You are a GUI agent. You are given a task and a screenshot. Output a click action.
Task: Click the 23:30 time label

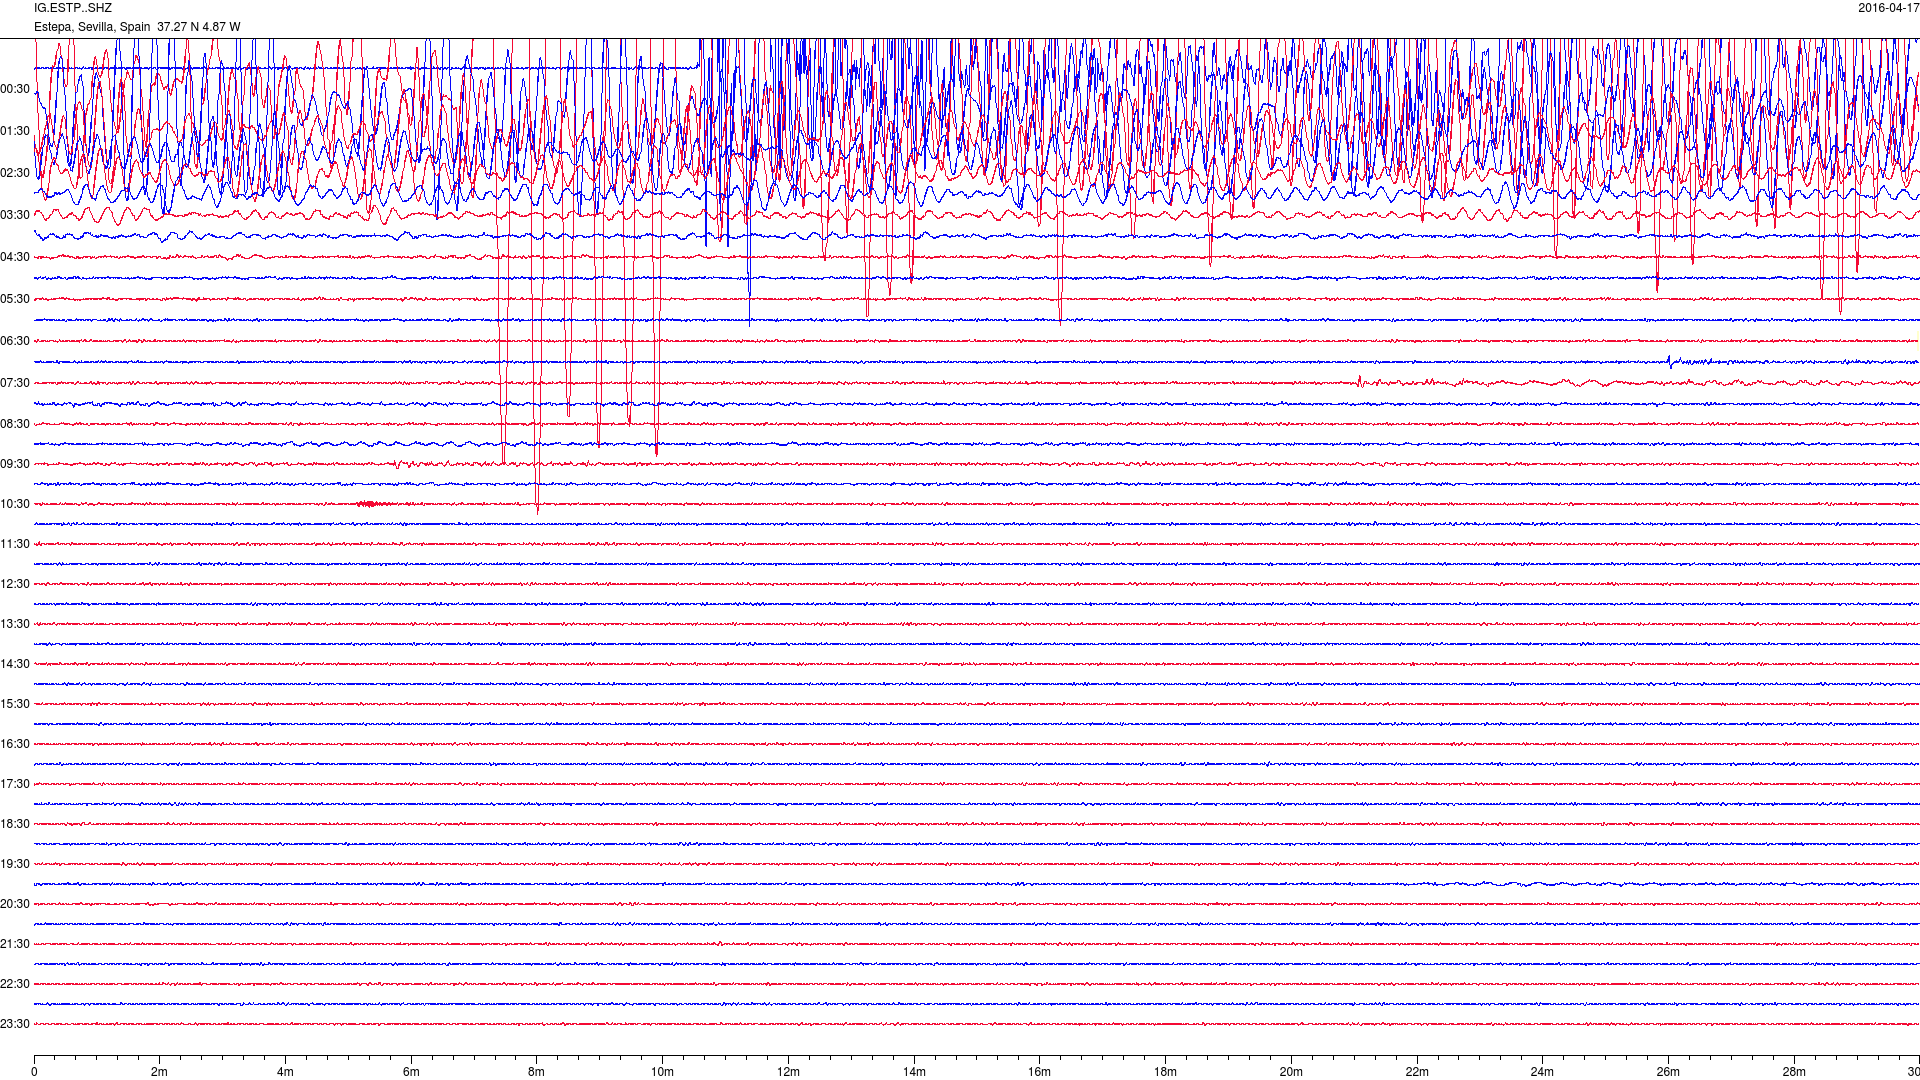coord(15,1024)
